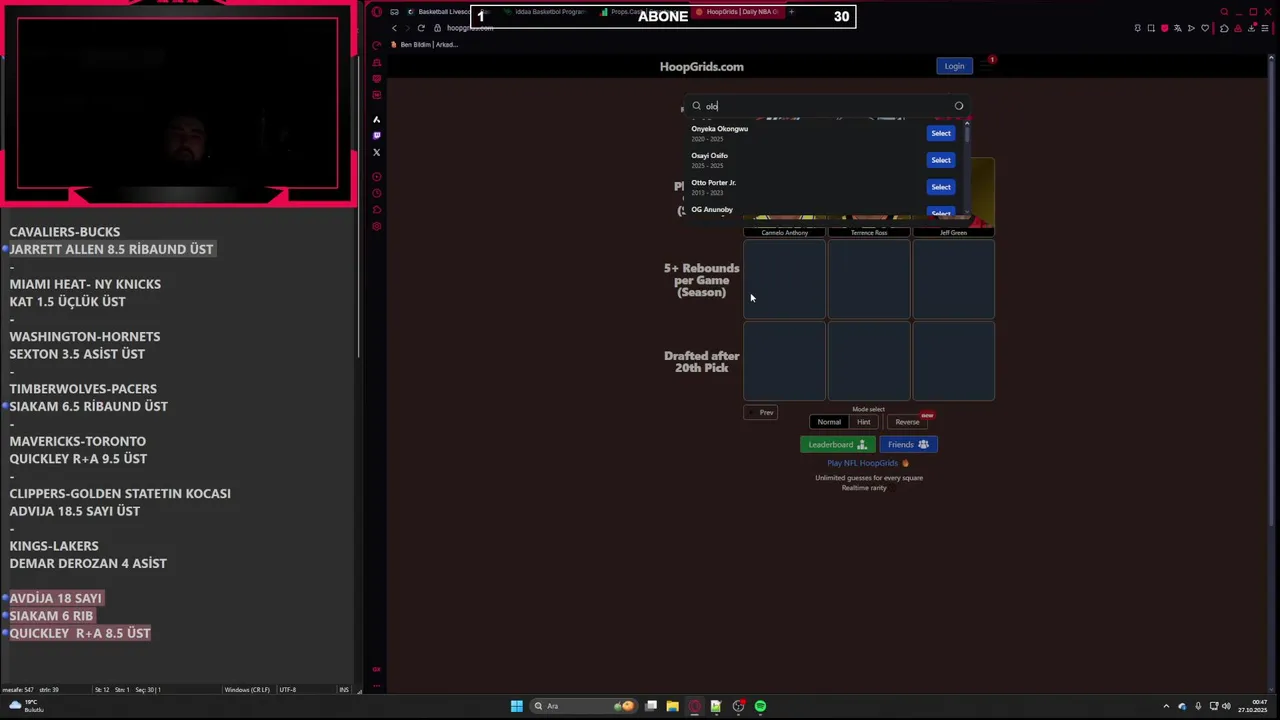Viewport: 1280px width, 720px height.
Task: Click the QUICKLEY R+A 8.5 ÜST line
Action: coord(80,633)
